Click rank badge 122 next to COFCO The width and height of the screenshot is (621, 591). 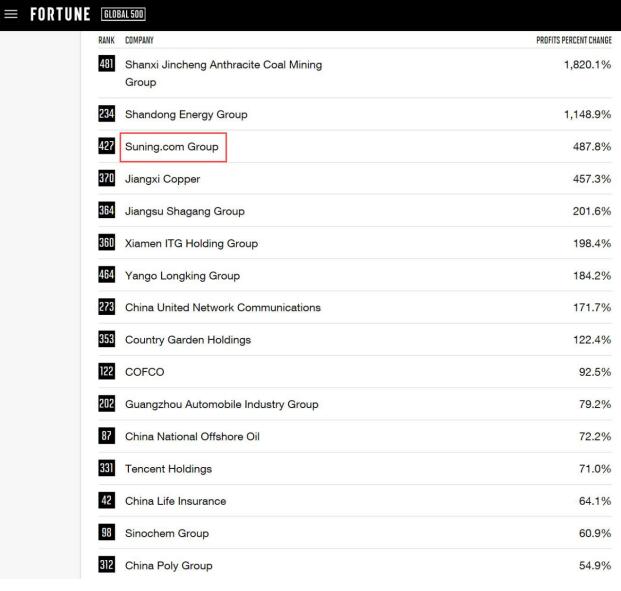click(x=107, y=371)
